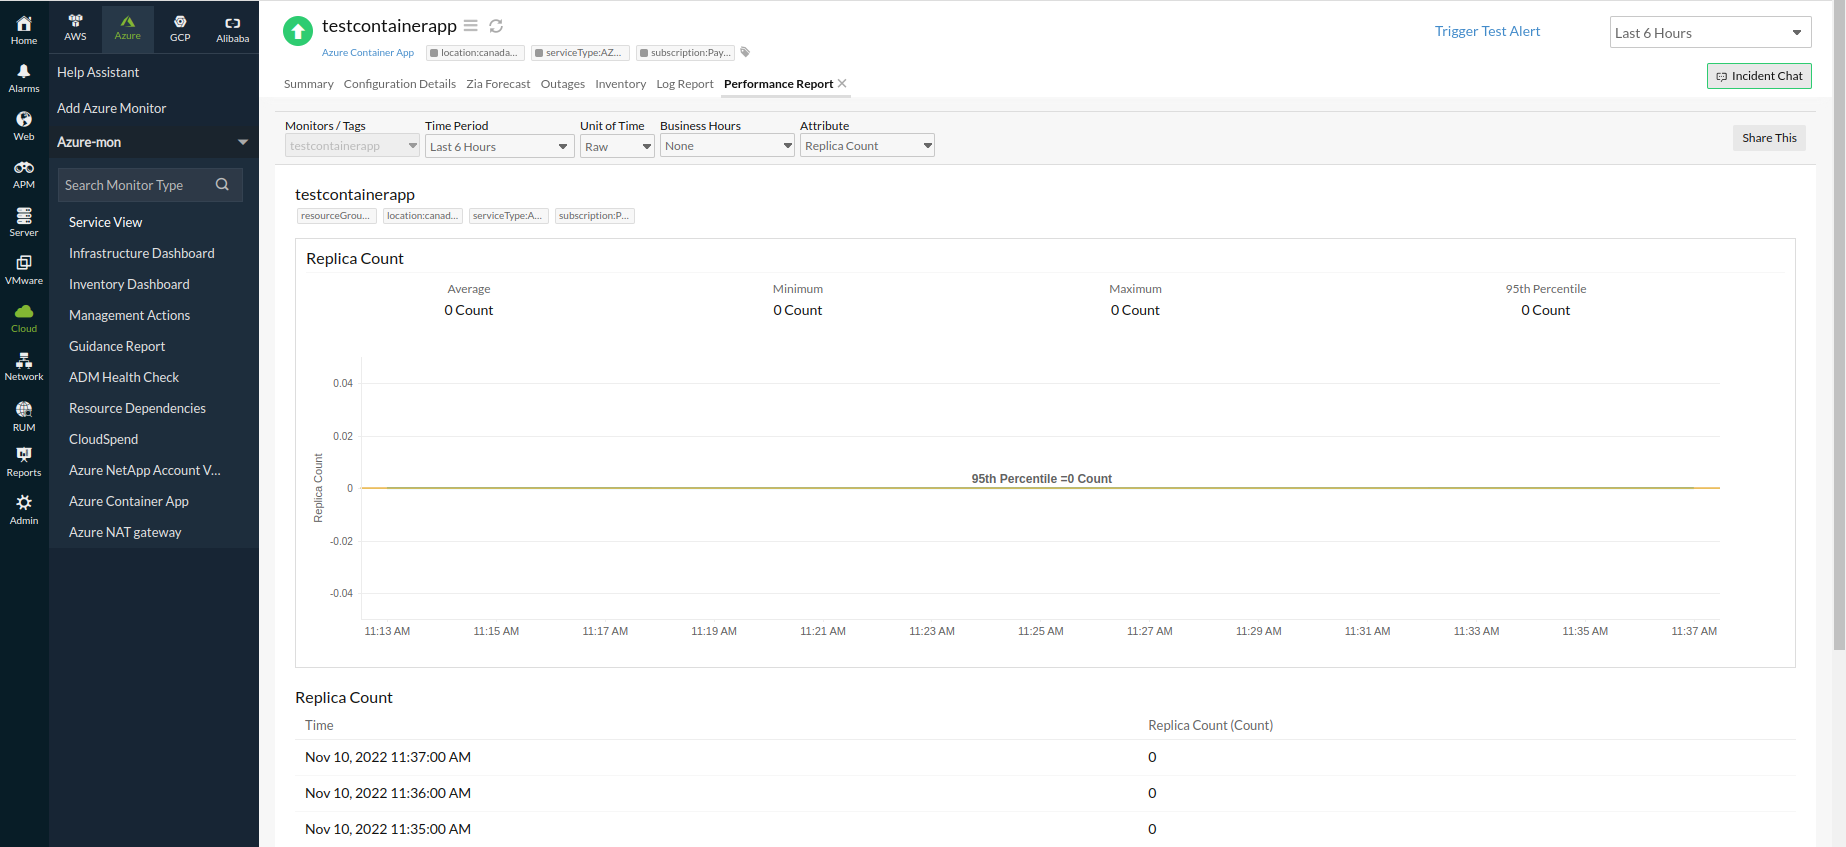Click the Incident Chat button
Image resolution: width=1846 pixels, height=847 pixels.
(x=1758, y=76)
